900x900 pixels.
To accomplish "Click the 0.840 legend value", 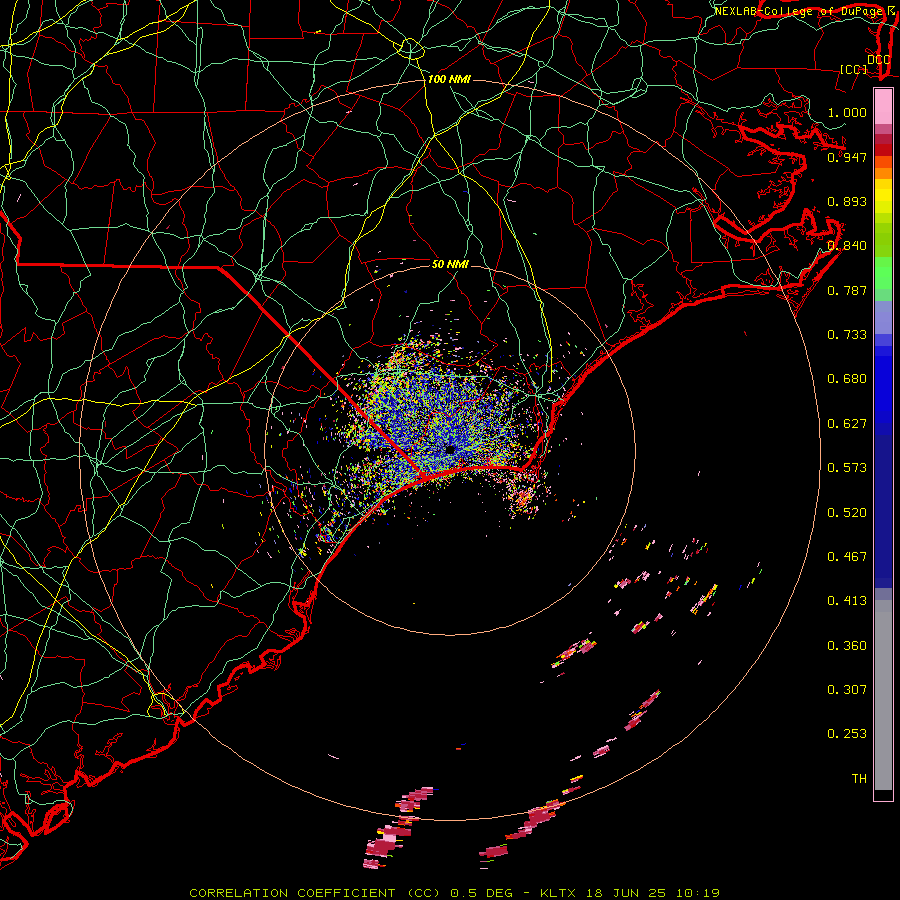I will coord(847,245).
